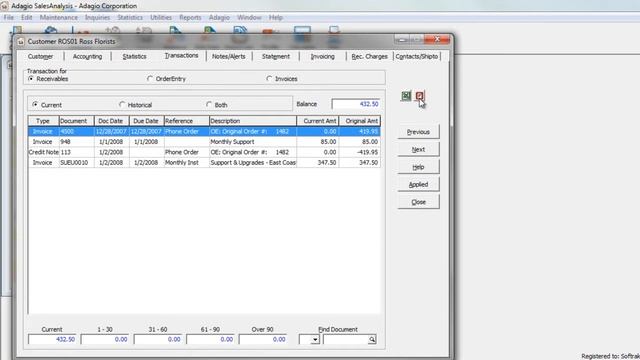This screenshot has width=640, height=360.
Task: Click the Find Document magnifier icon
Action: point(372,340)
